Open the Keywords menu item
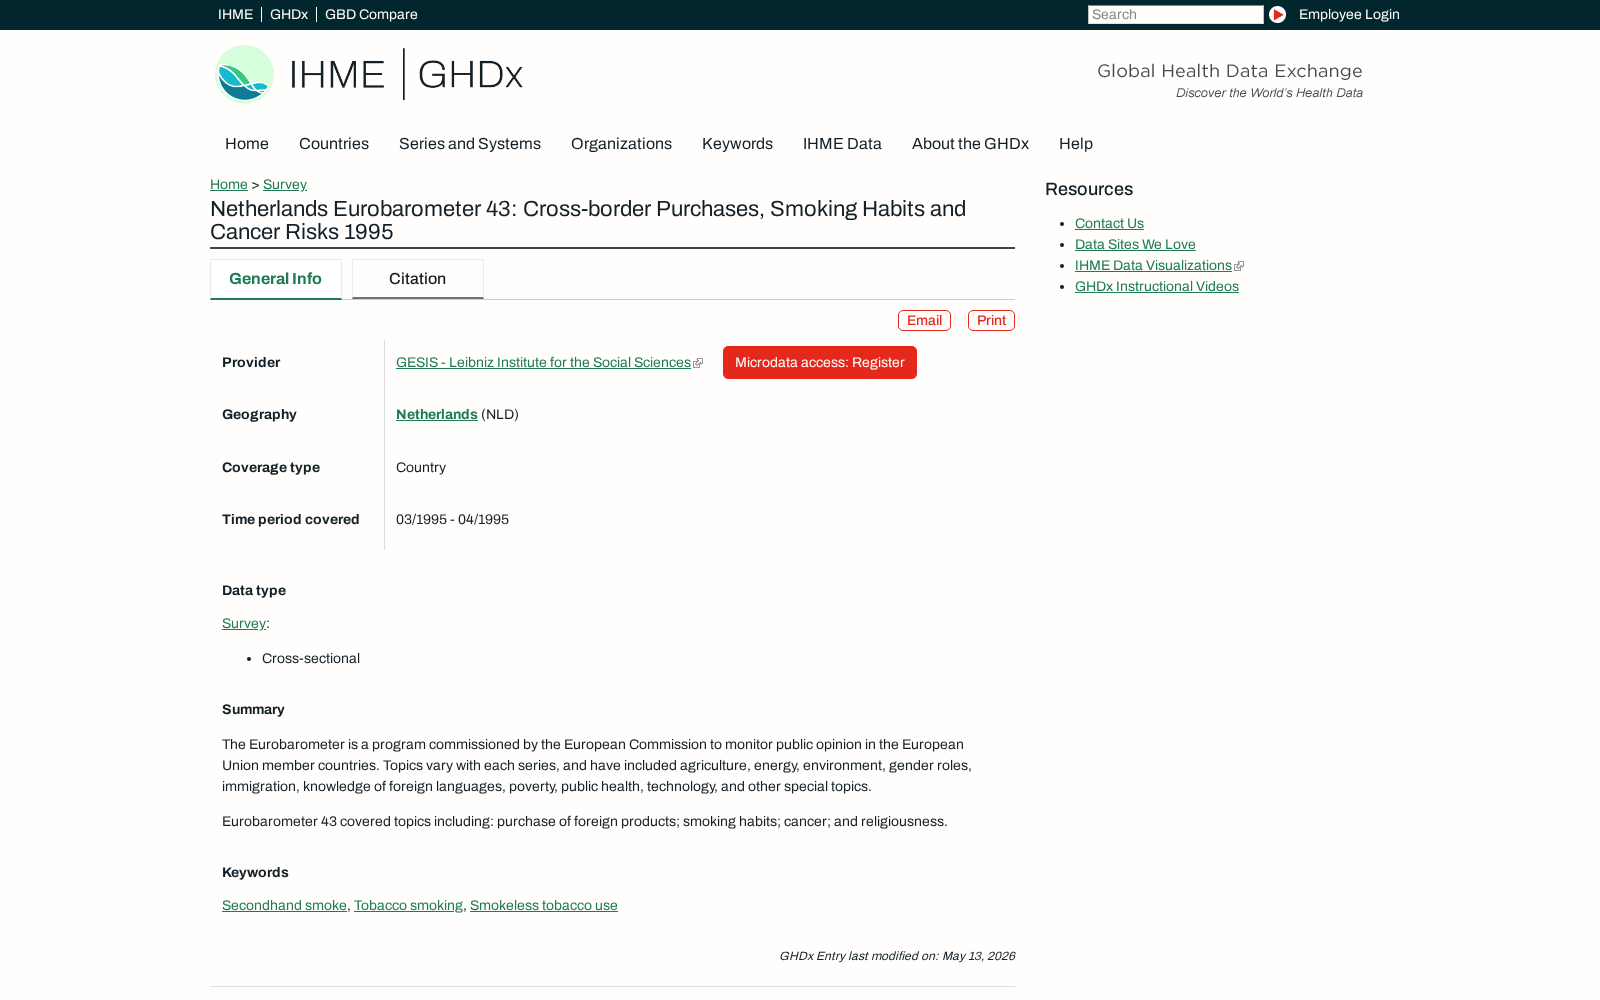The image size is (1600, 1000). 737,143
